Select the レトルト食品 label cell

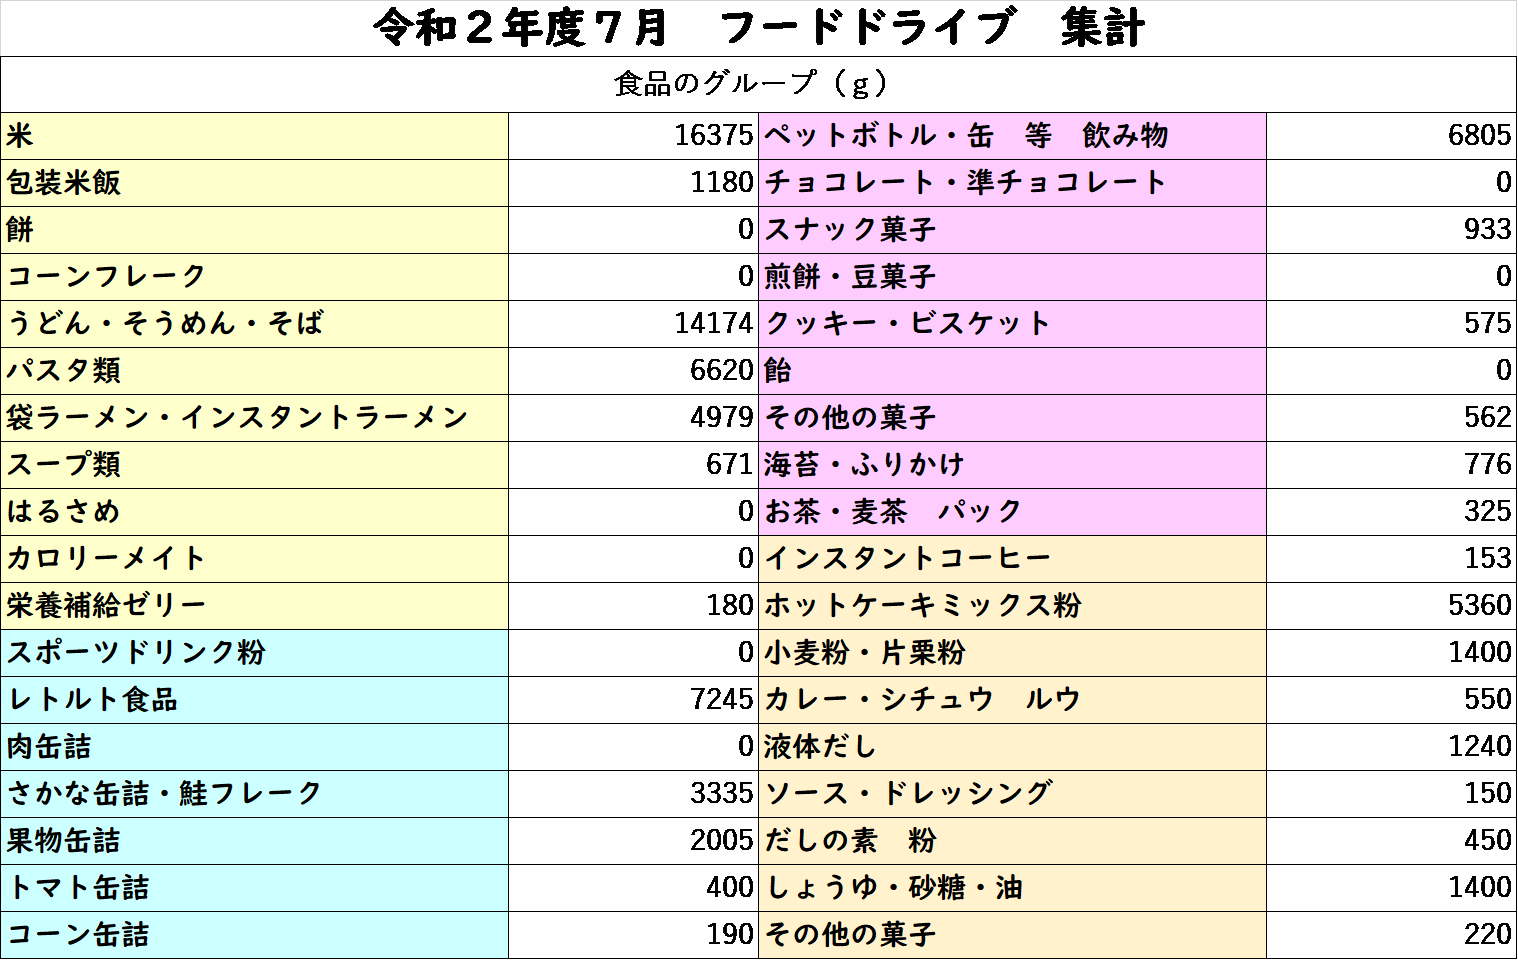click(254, 700)
